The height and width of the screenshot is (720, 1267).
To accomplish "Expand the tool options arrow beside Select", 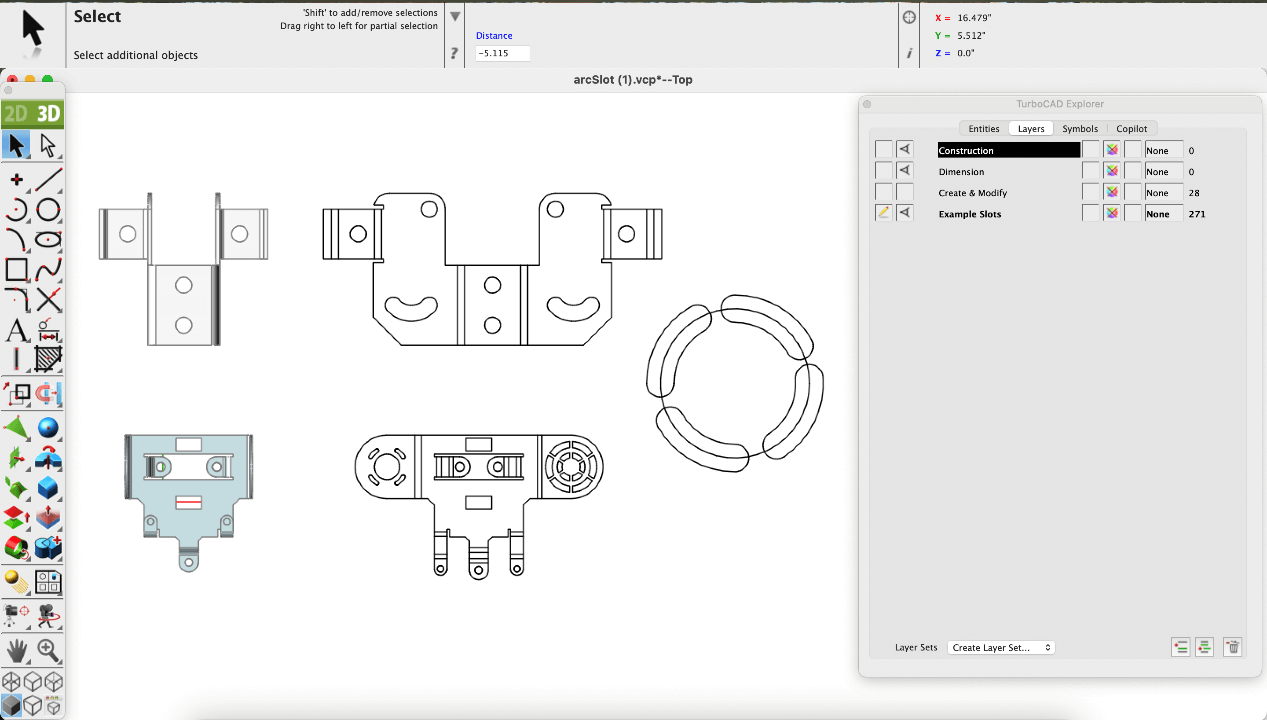I will click(455, 17).
